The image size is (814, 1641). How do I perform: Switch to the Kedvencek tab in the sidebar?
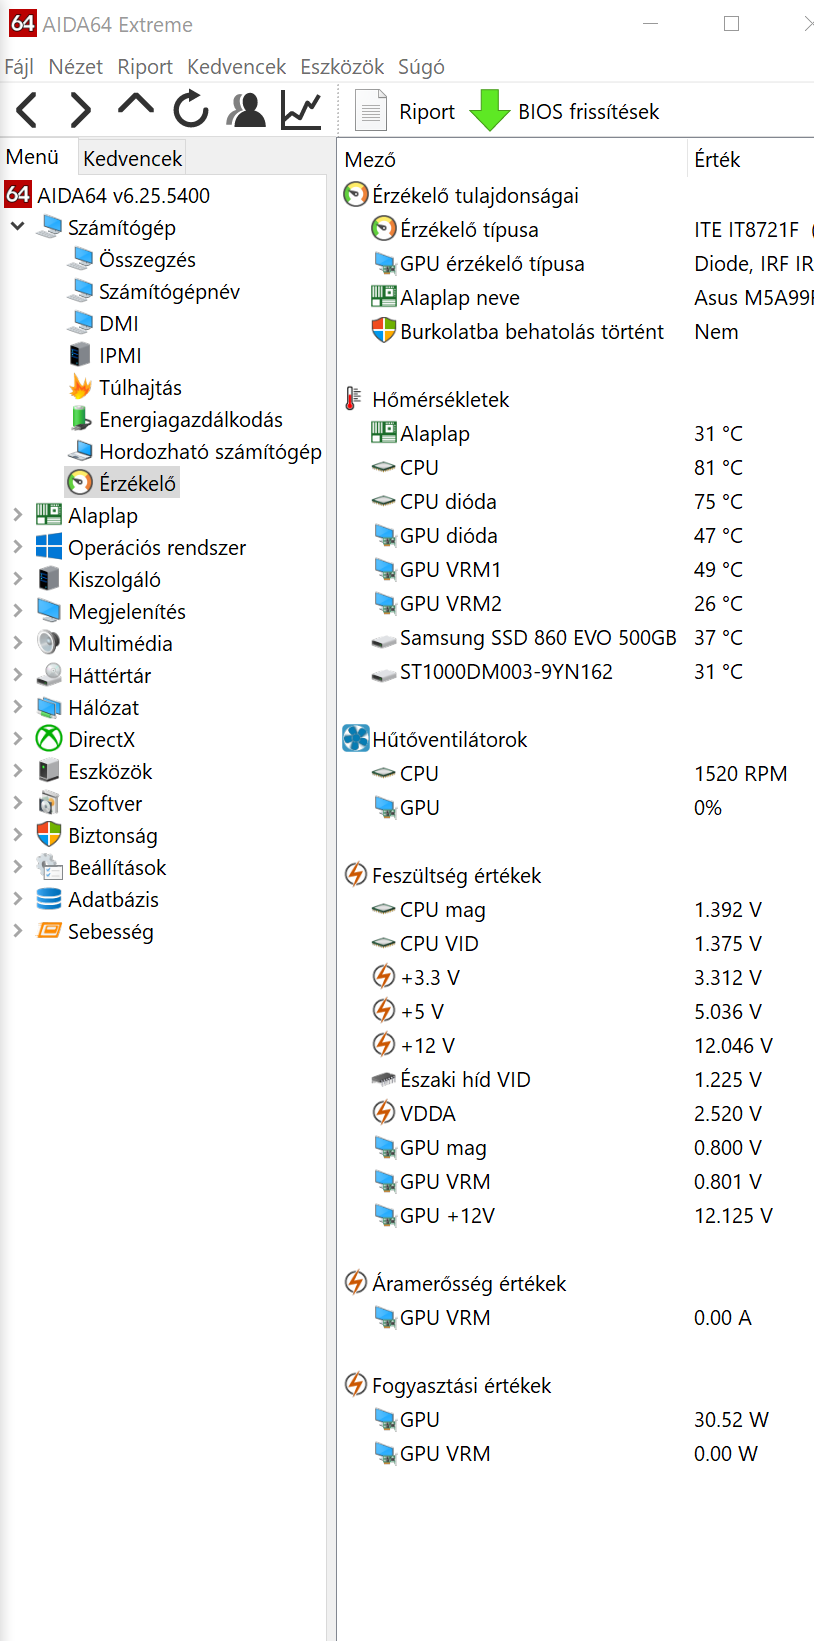(x=133, y=158)
